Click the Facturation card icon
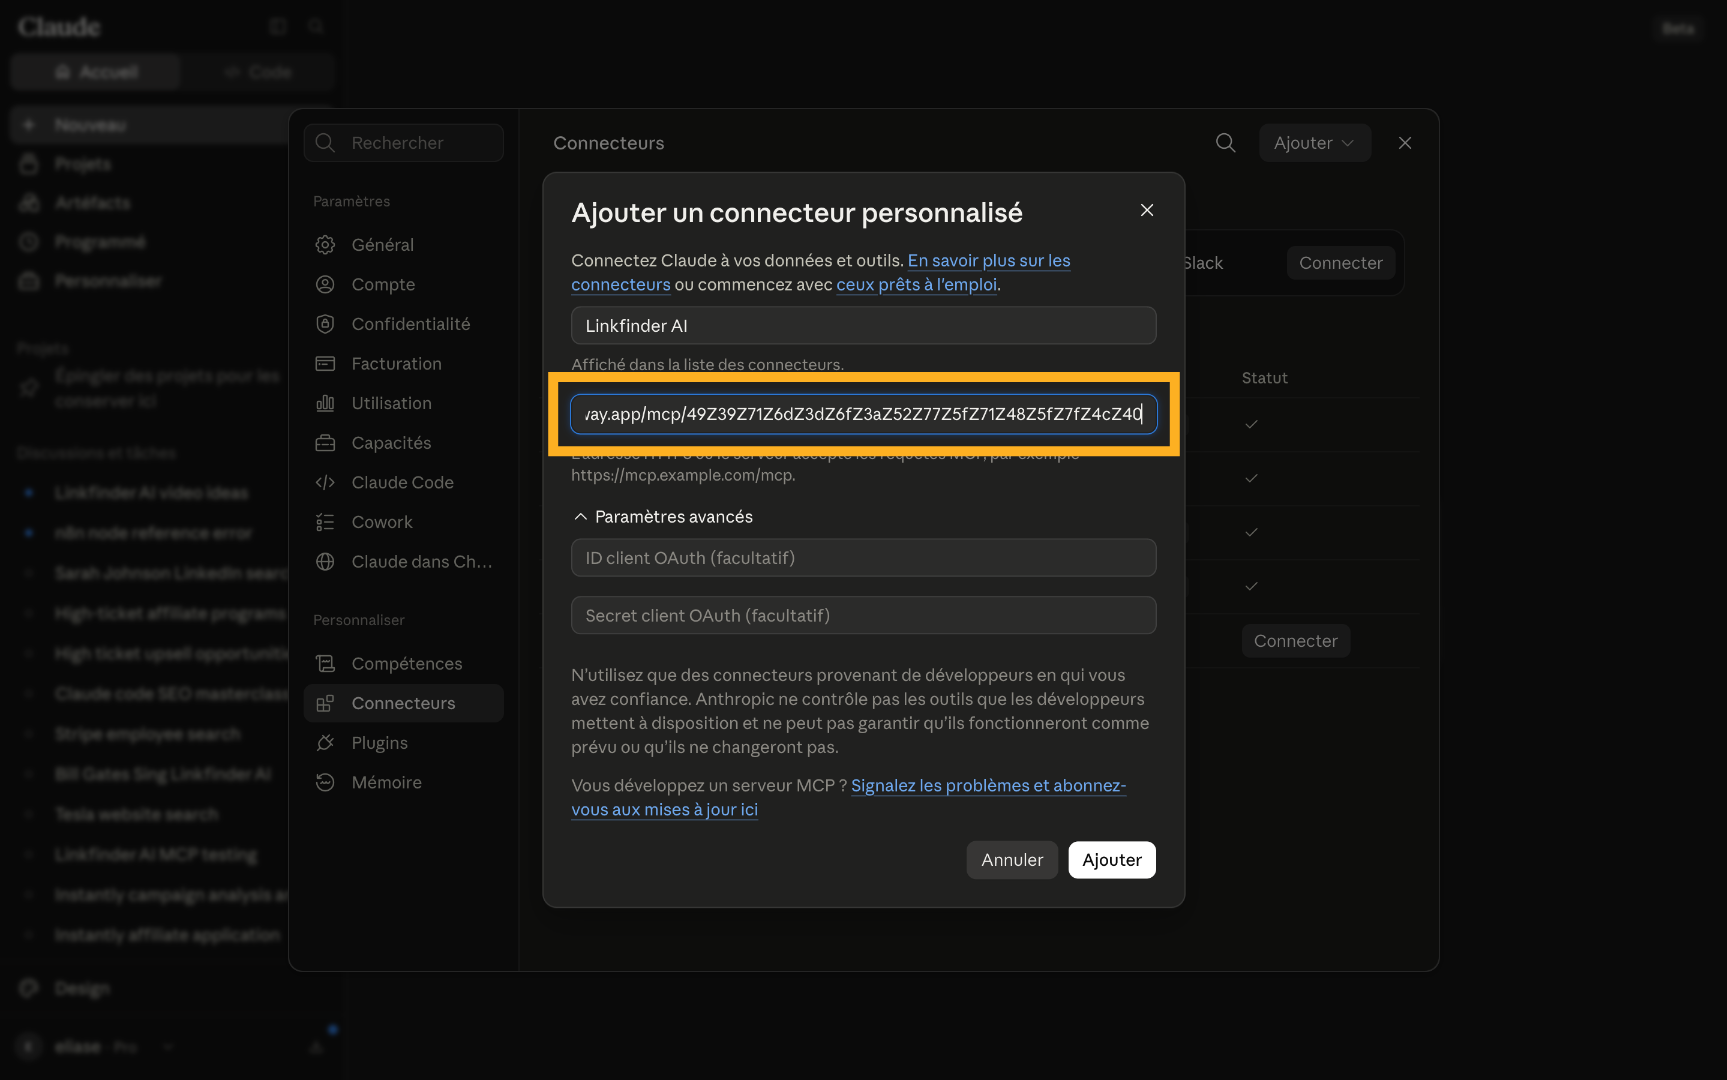 pyautogui.click(x=325, y=364)
